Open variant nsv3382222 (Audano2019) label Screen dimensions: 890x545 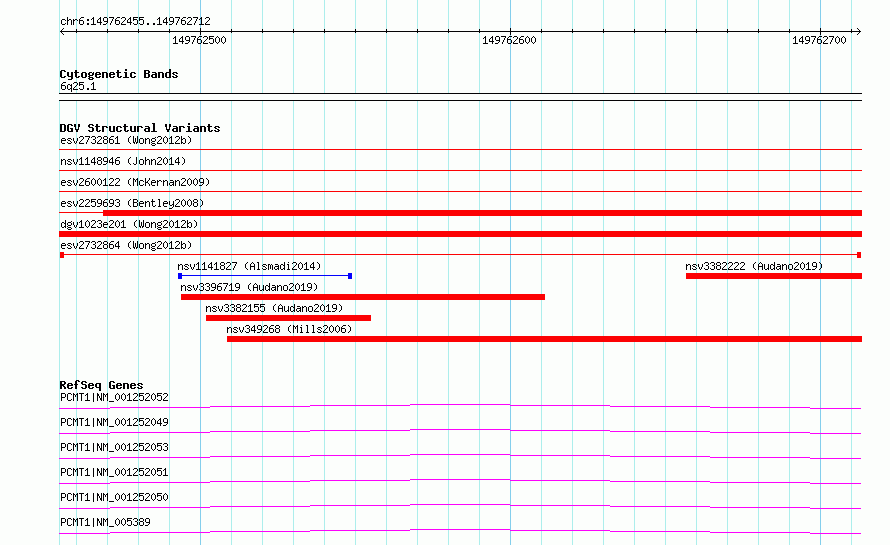pos(754,266)
